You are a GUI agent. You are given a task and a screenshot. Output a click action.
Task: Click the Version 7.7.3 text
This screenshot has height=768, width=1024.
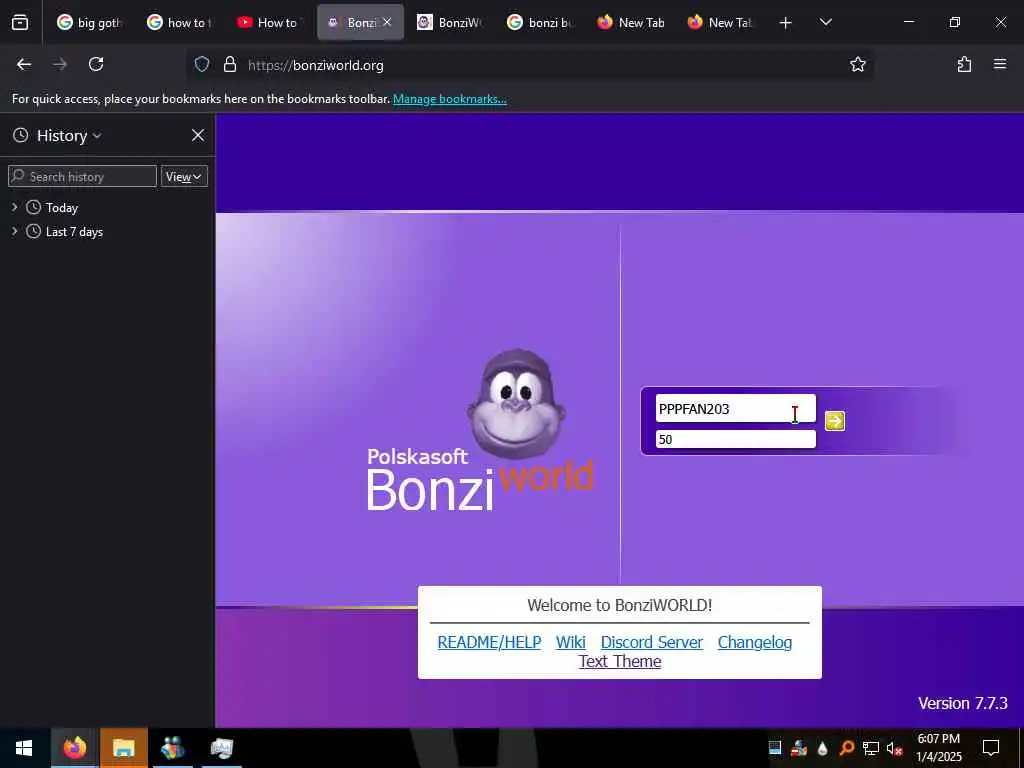[963, 703]
